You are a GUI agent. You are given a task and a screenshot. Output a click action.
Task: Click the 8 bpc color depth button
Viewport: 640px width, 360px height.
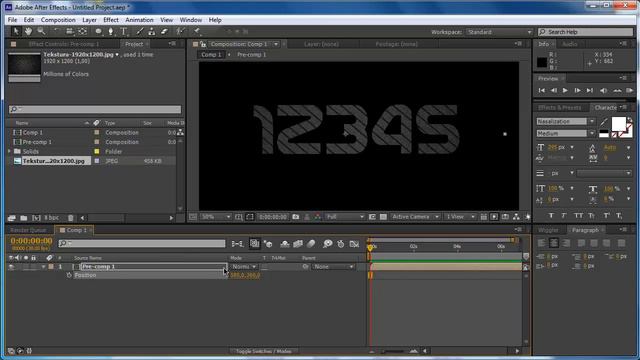[51, 218]
